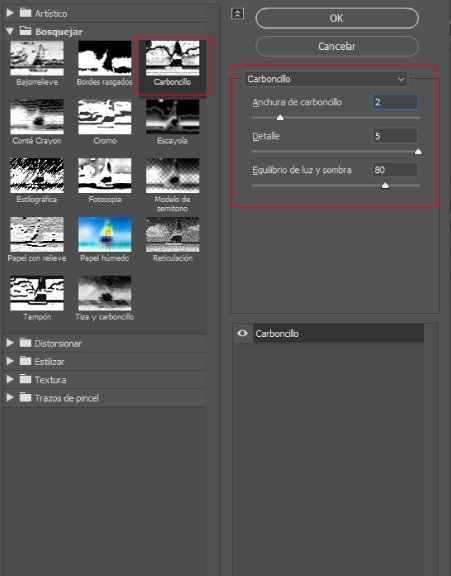Click the Cancelar button
Image resolution: width=451 pixels, height=576 pixels.
pyautogui.click(x=337, y=46)
